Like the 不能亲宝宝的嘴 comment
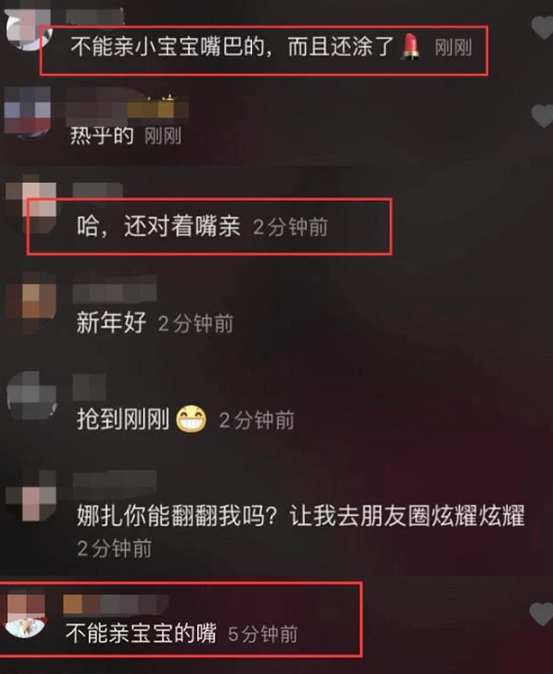The image size is (553, 674). coord(541,614)
